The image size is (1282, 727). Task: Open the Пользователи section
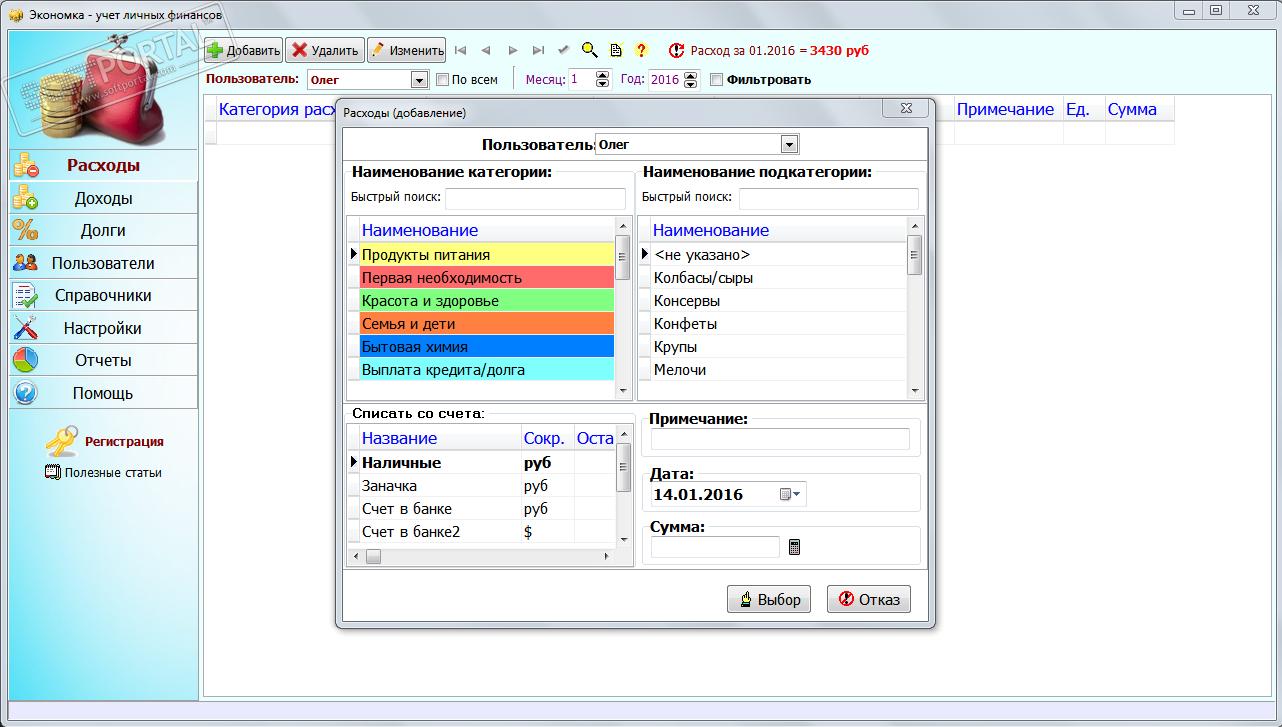104,263
